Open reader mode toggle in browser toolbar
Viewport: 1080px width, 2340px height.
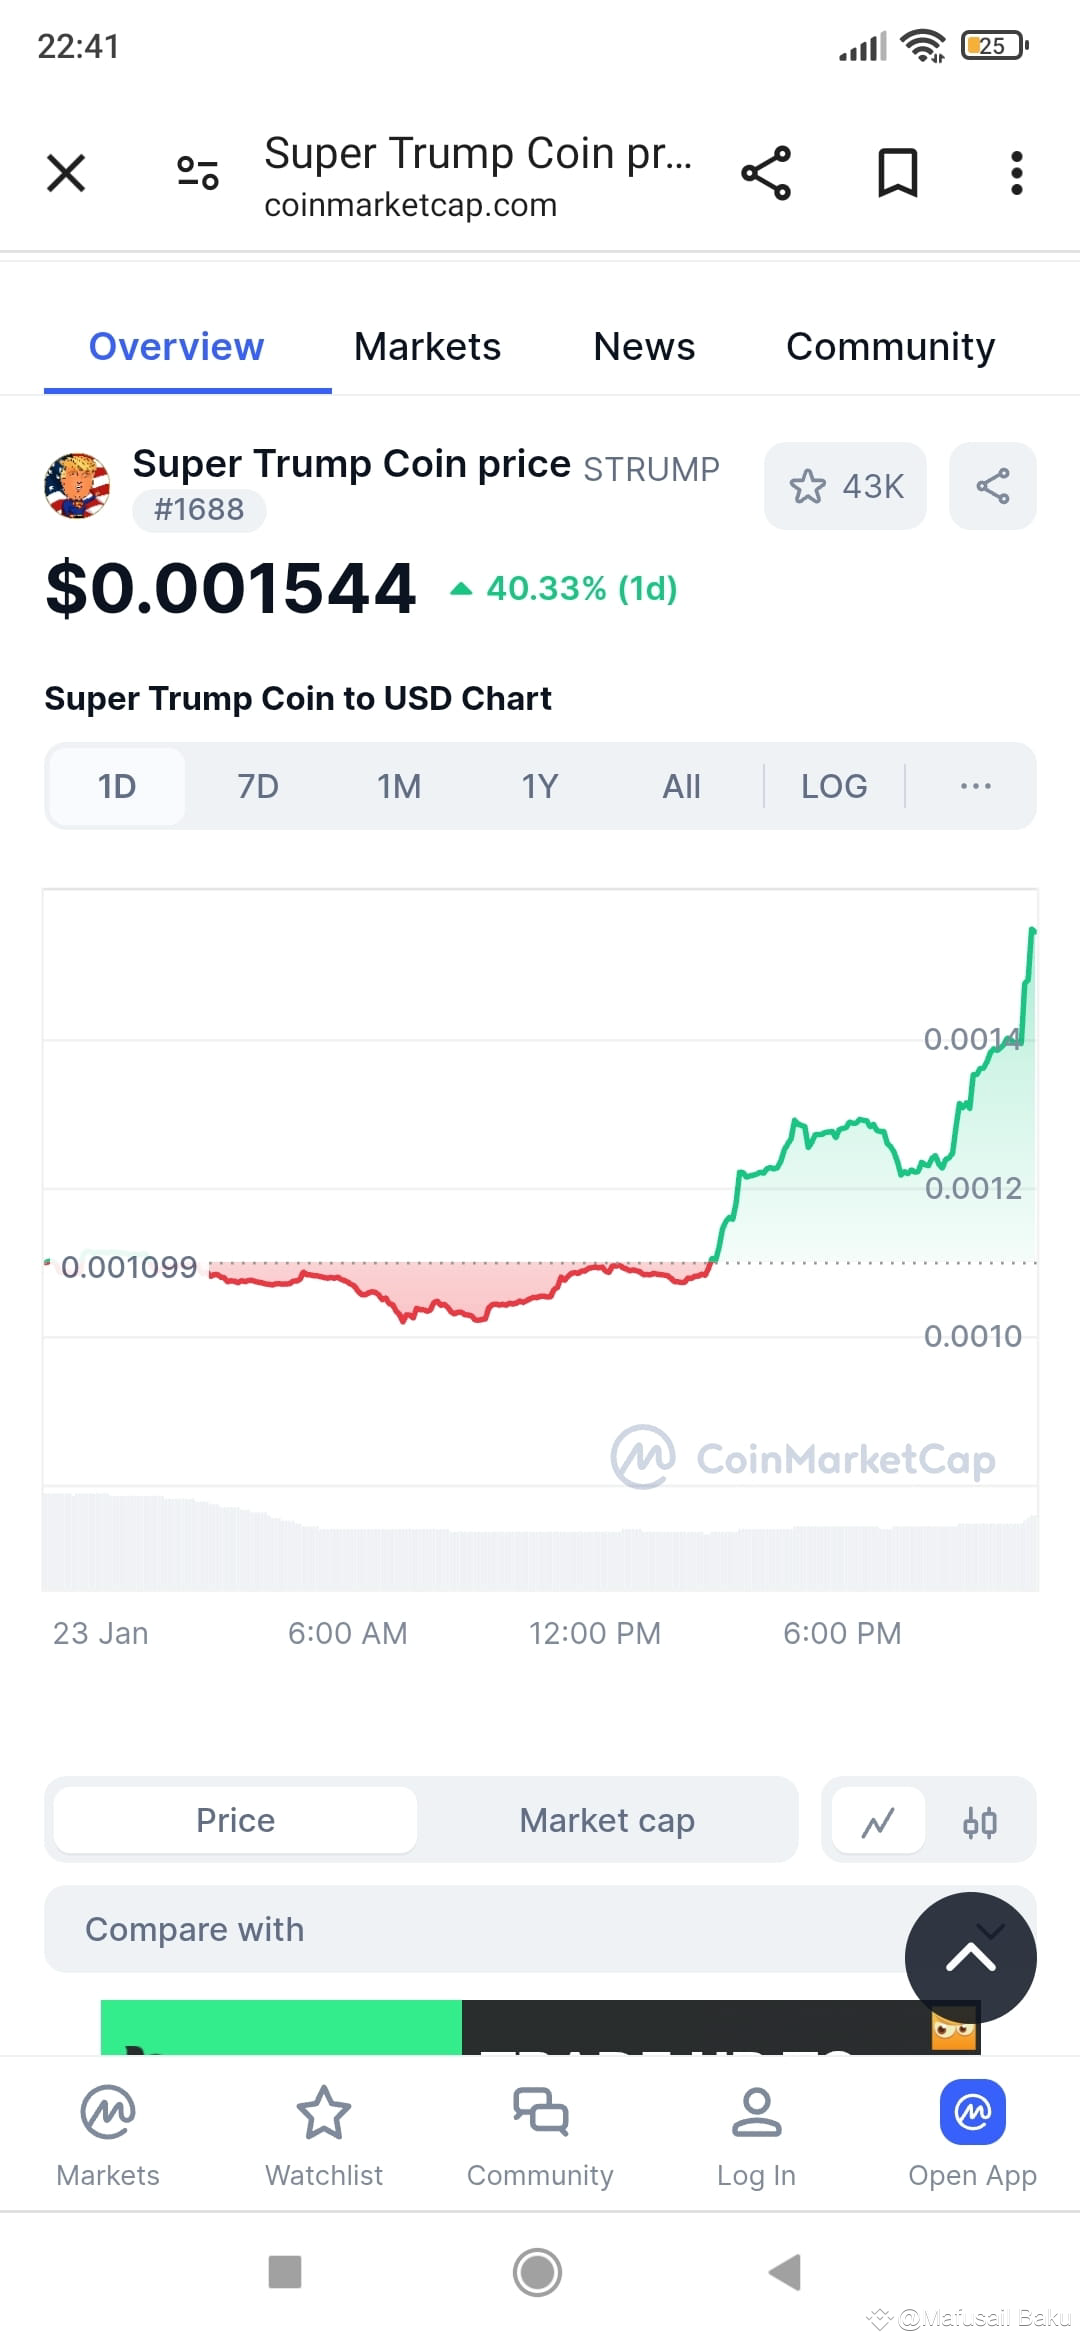click(x=196, y=172)
